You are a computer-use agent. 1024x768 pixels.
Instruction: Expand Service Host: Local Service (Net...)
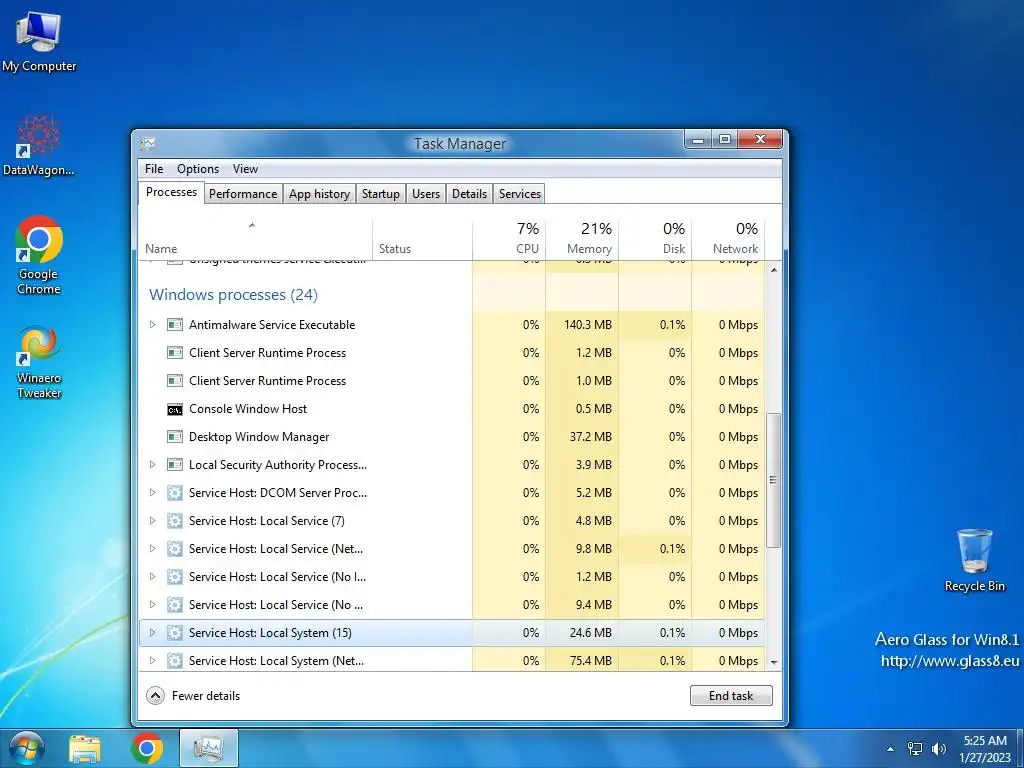[152, 549]
